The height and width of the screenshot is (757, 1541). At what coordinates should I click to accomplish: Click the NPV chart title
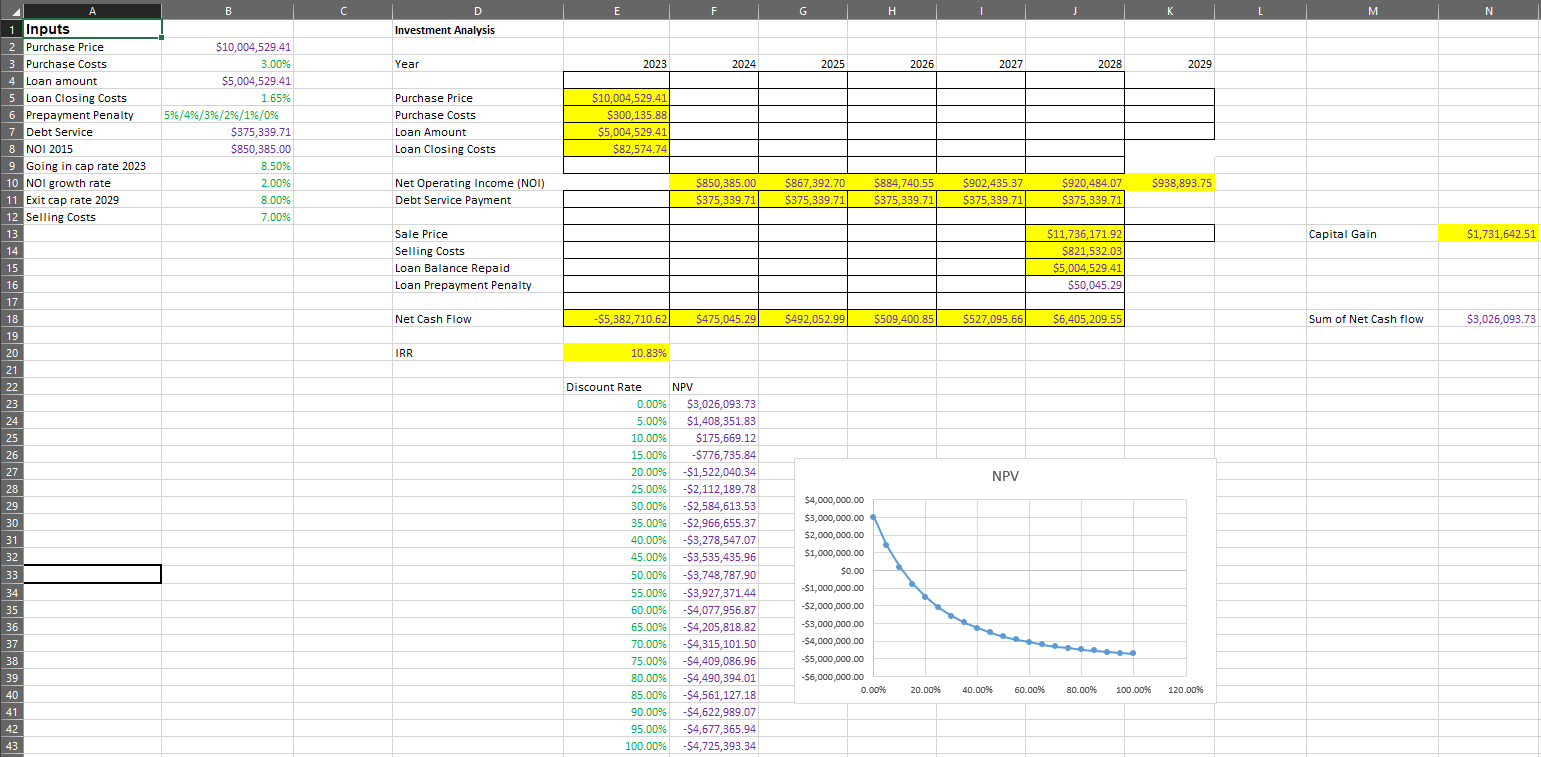pyautogui.click(x=1005, y=476)
